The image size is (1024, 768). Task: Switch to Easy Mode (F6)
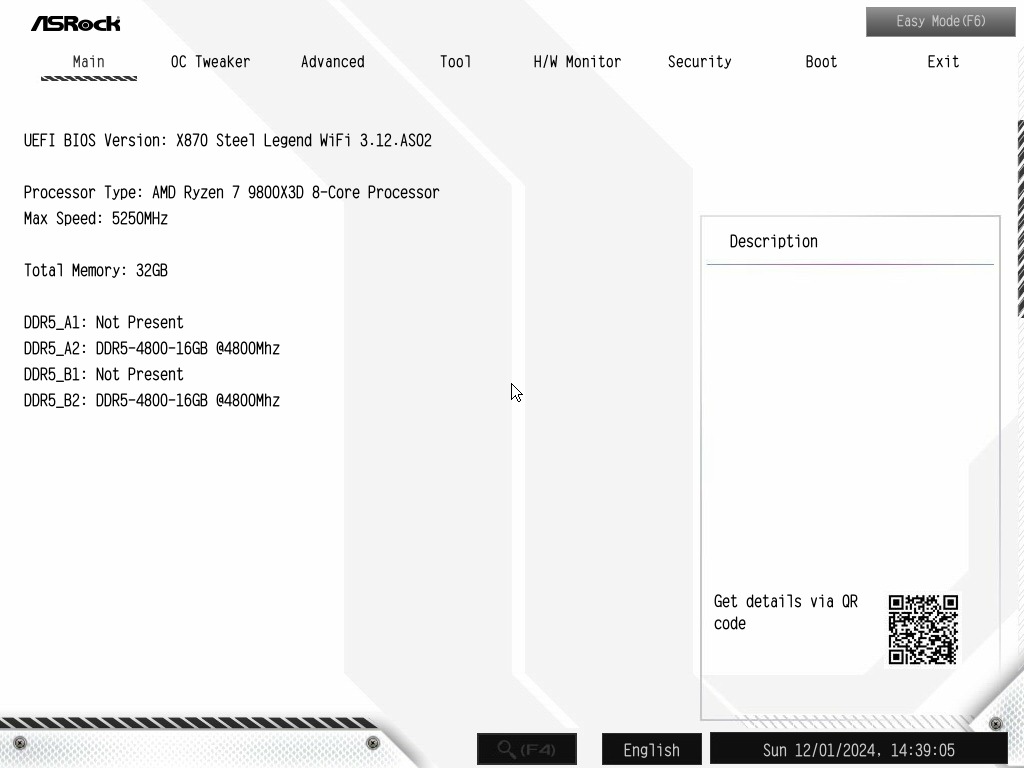(x=940, y=22)
